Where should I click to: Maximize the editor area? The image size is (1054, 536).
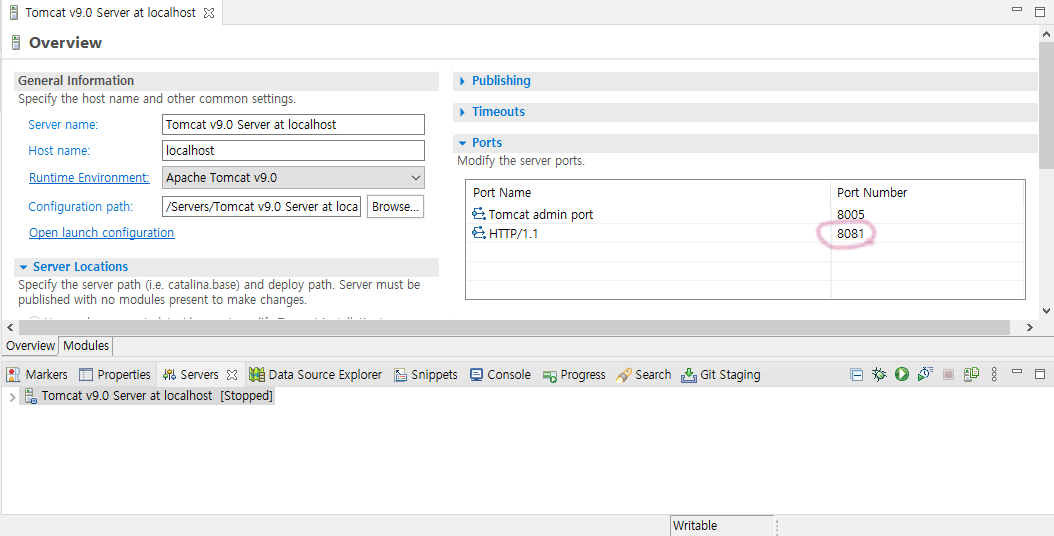(1040, 11)
